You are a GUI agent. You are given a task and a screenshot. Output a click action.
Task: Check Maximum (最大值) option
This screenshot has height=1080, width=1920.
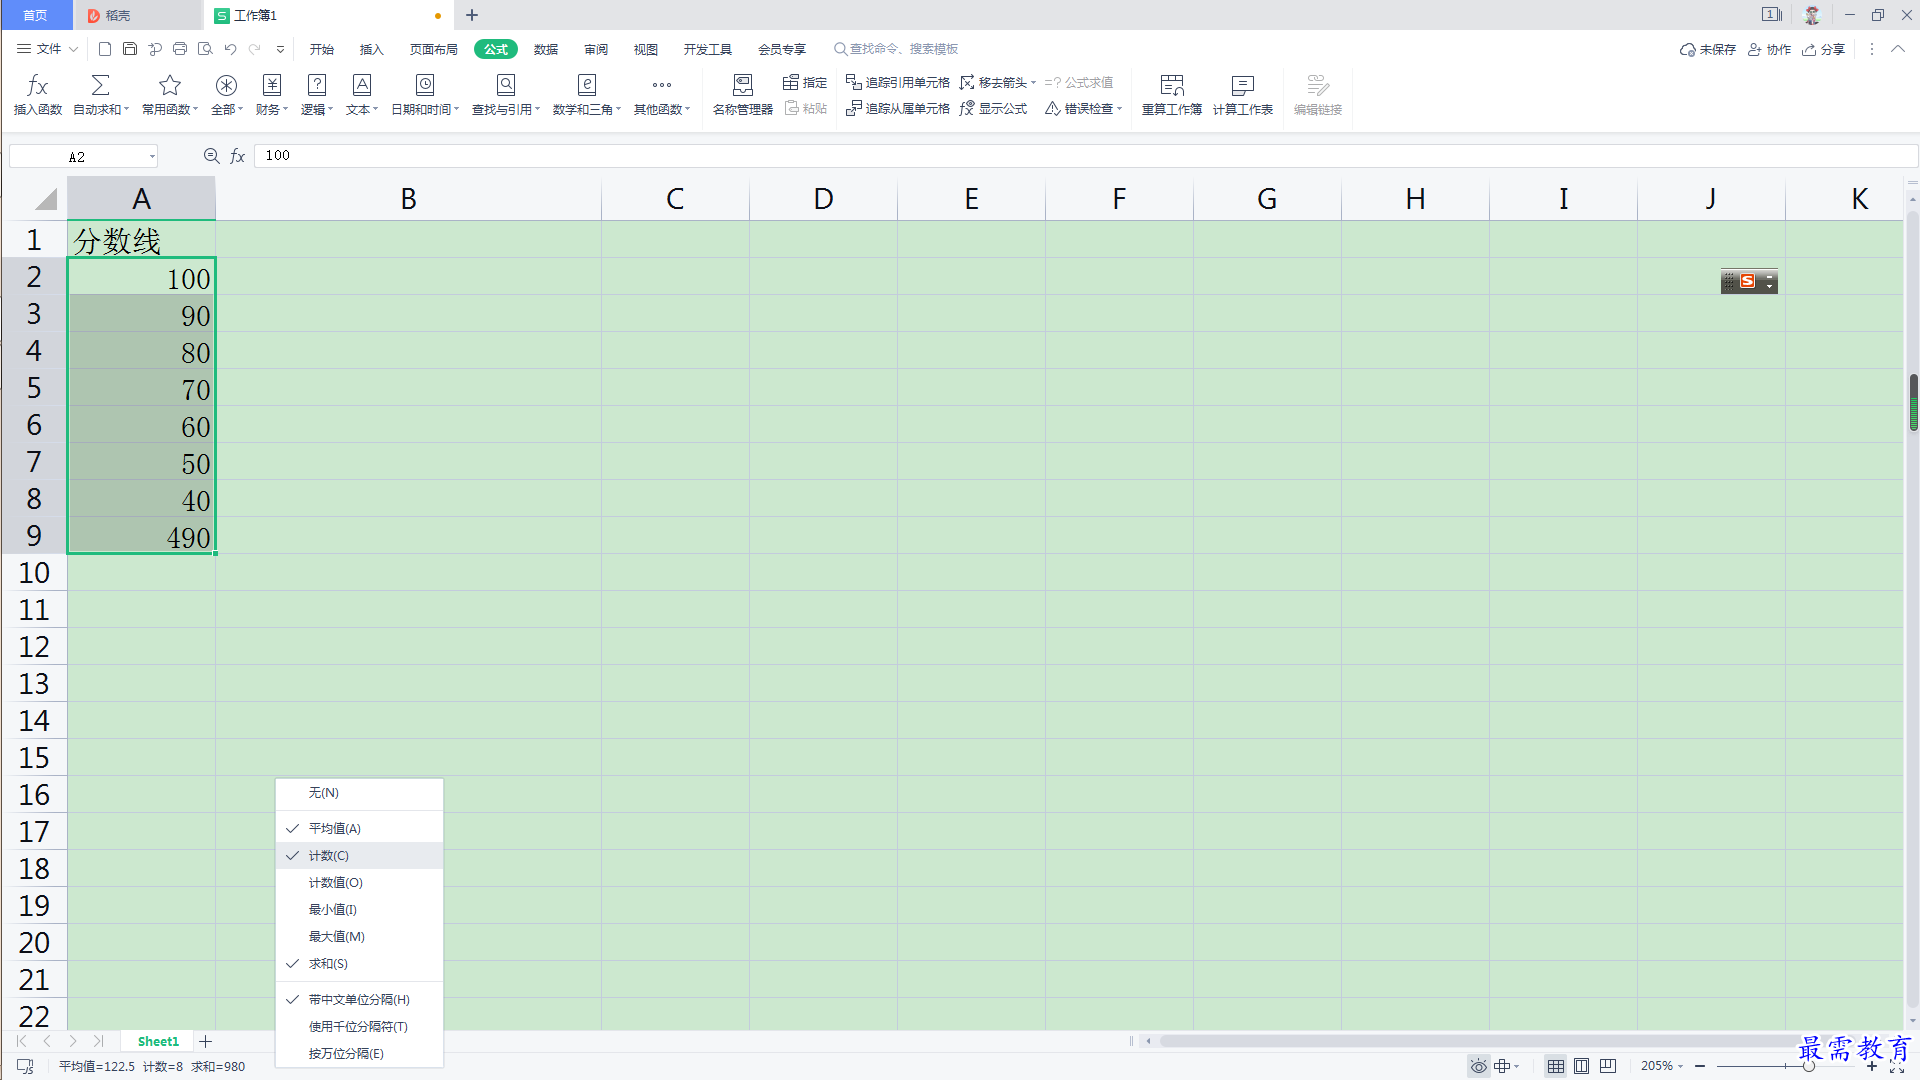click(x=359, y=936)
